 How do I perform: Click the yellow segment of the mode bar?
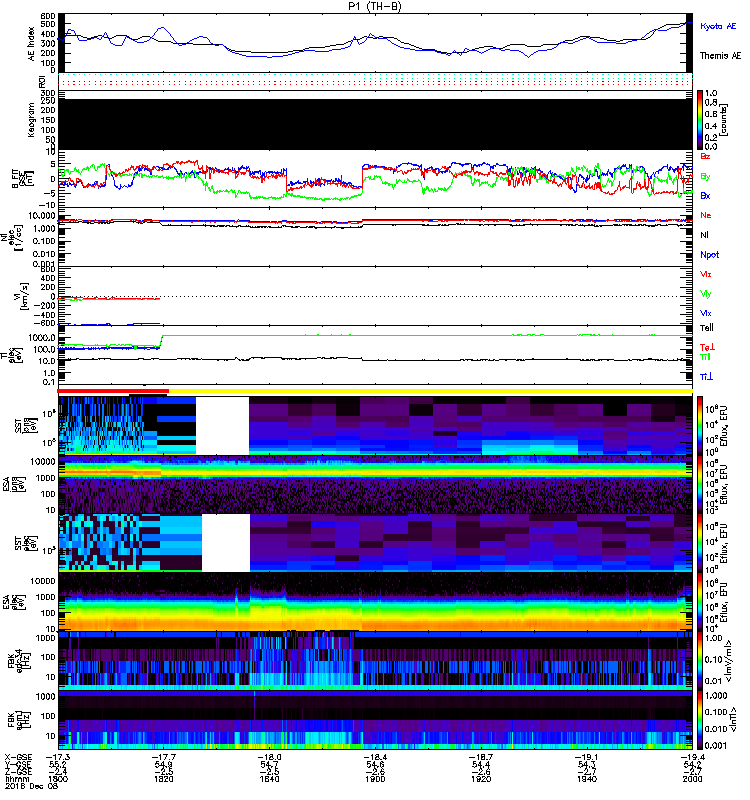(x=431, y=391)
